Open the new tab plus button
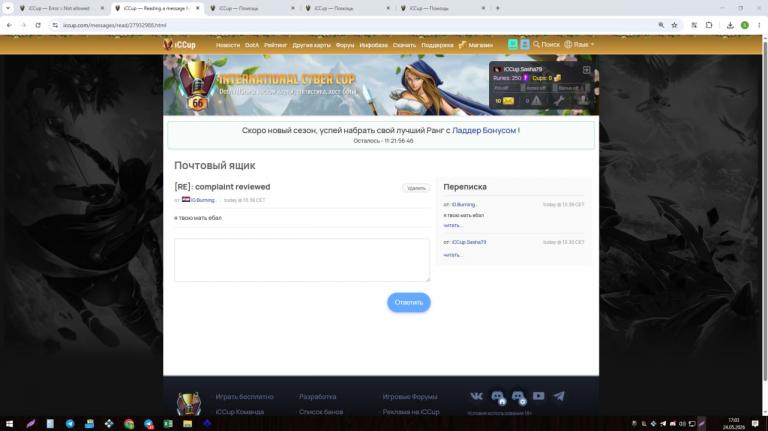Image resolution: width=768 pixels, height=431 pixels. point(498,8)
